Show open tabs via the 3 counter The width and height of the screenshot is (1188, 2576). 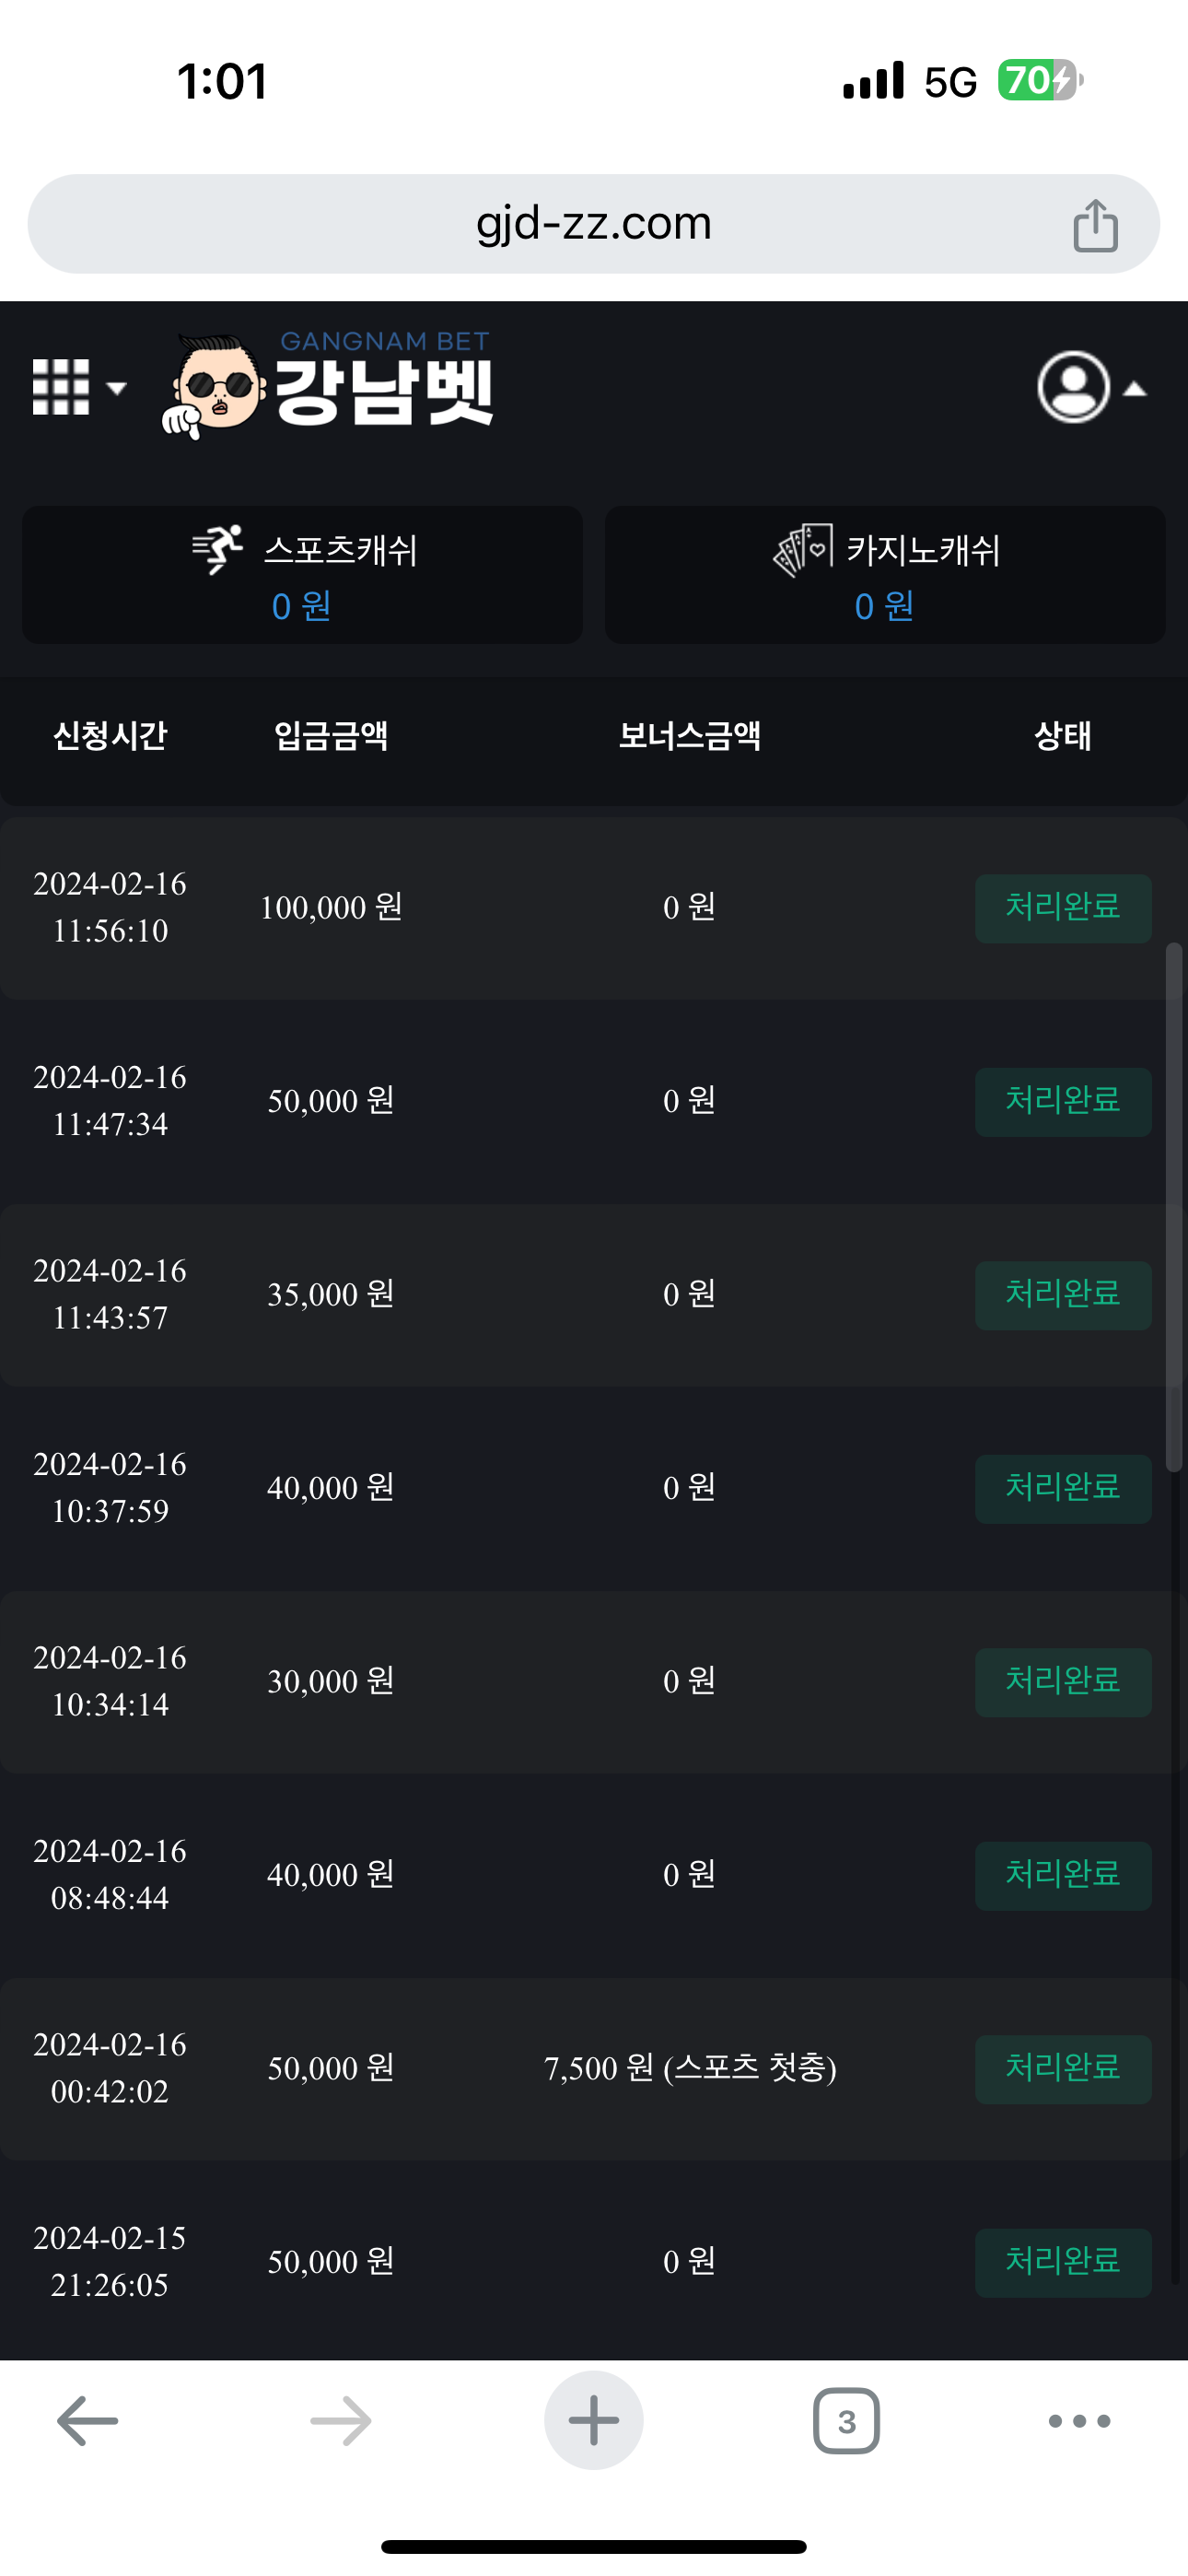846,2421
